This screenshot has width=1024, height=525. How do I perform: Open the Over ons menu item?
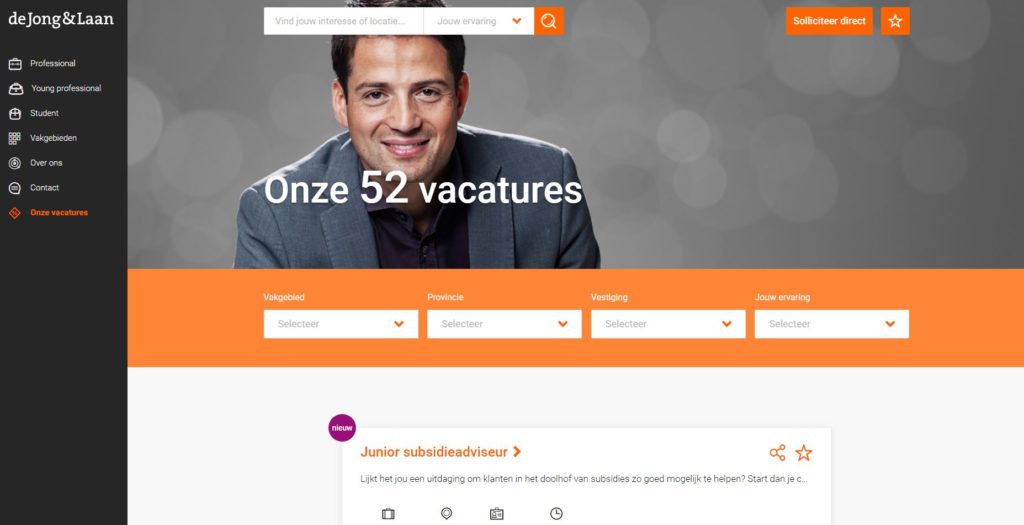point(46,163)
